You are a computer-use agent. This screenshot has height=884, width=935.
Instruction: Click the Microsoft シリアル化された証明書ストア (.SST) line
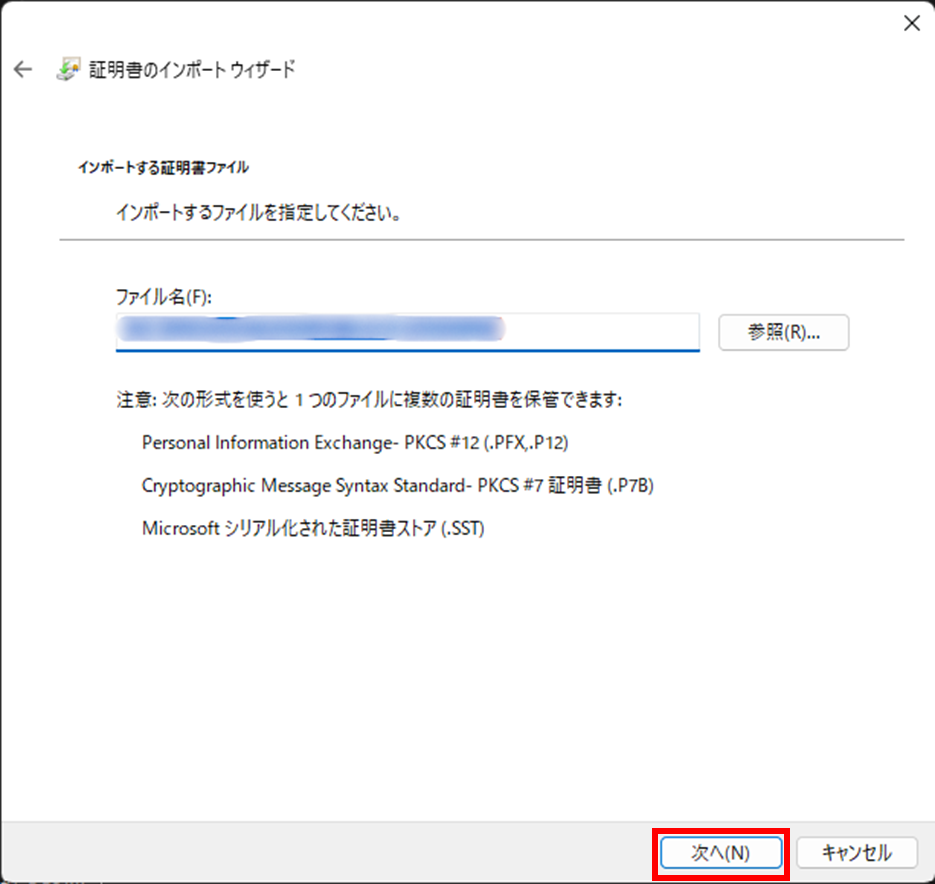(x=313, y=529)
